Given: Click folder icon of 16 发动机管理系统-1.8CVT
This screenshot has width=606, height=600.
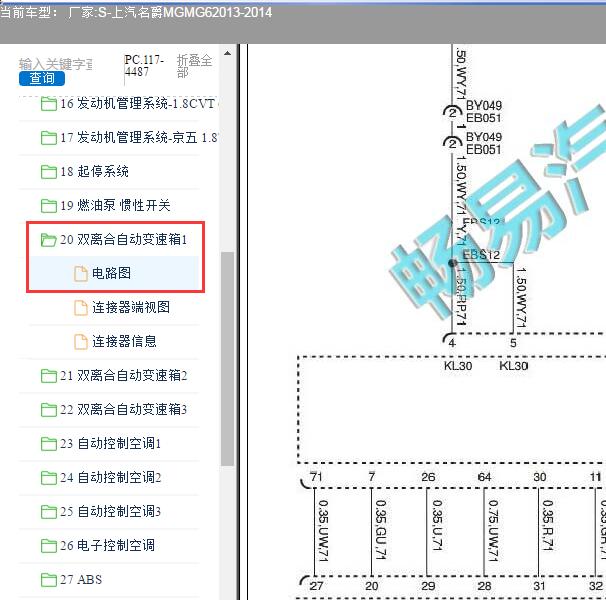Looking at the screenshot, I should 48,104.
